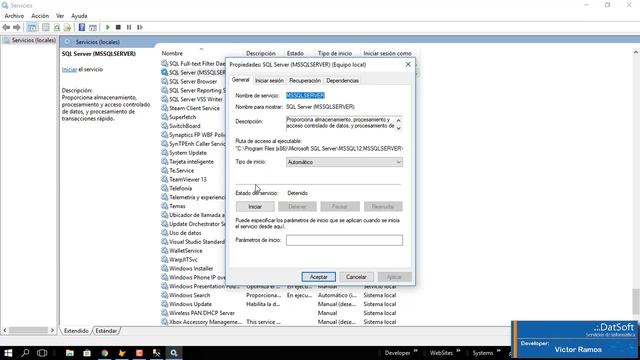Viewport: 640px width, 360px height.
Task: Click the Cancelar button
Action: [x=356, y=277]
